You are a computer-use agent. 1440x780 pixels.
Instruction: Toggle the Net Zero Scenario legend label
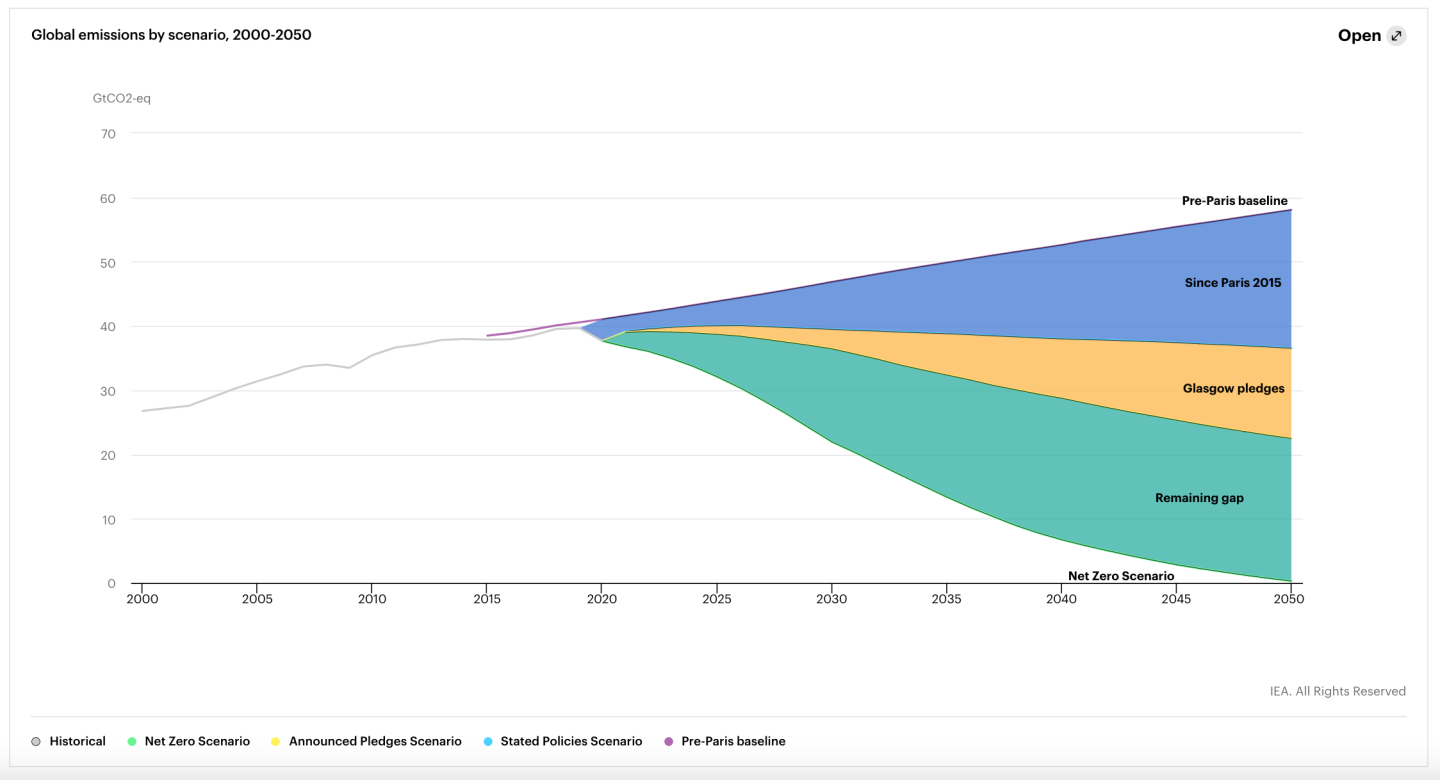(197, 742)
